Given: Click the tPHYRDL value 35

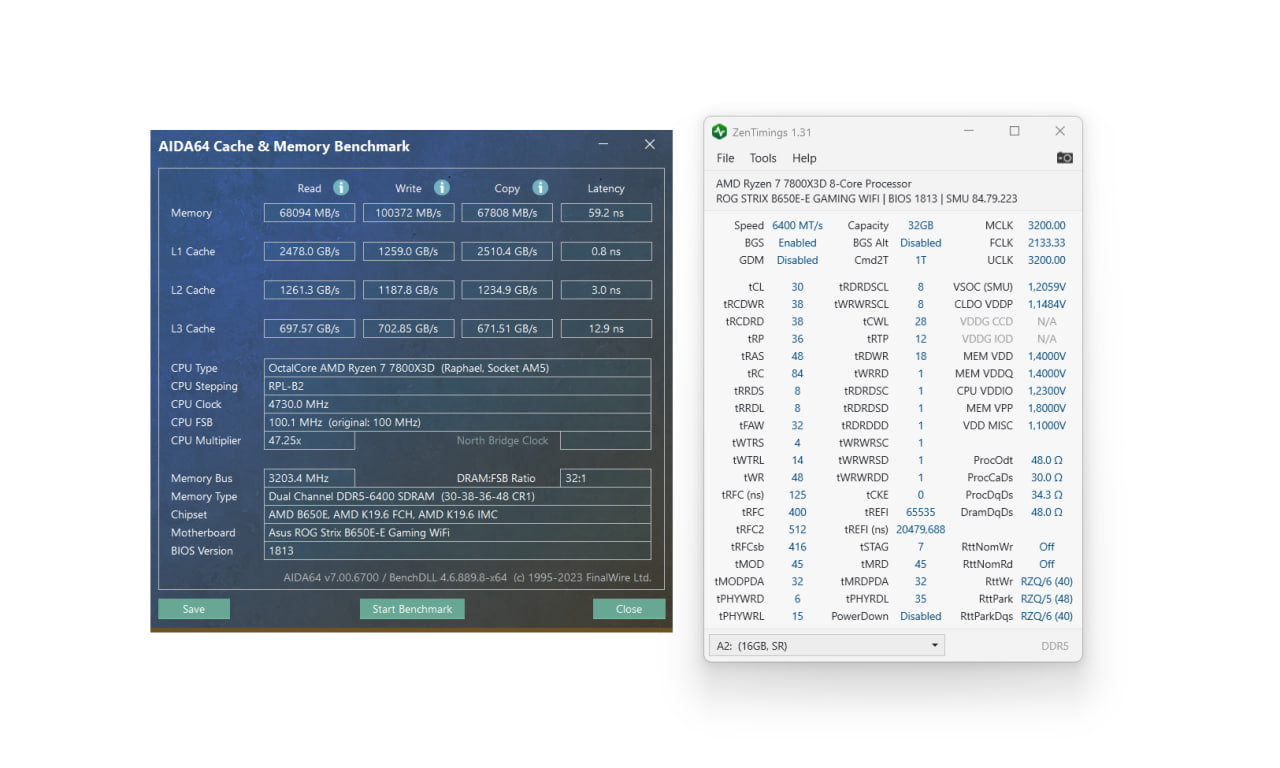Looking at the screenshot, I should click(920, 599).
